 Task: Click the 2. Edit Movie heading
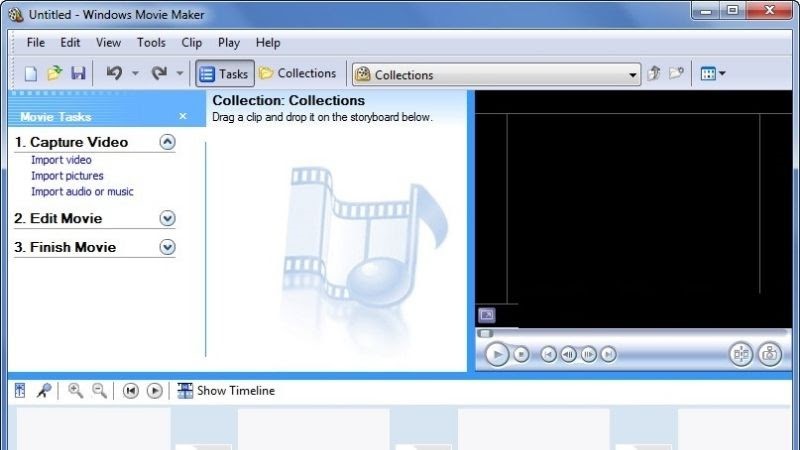pos(58,219)
